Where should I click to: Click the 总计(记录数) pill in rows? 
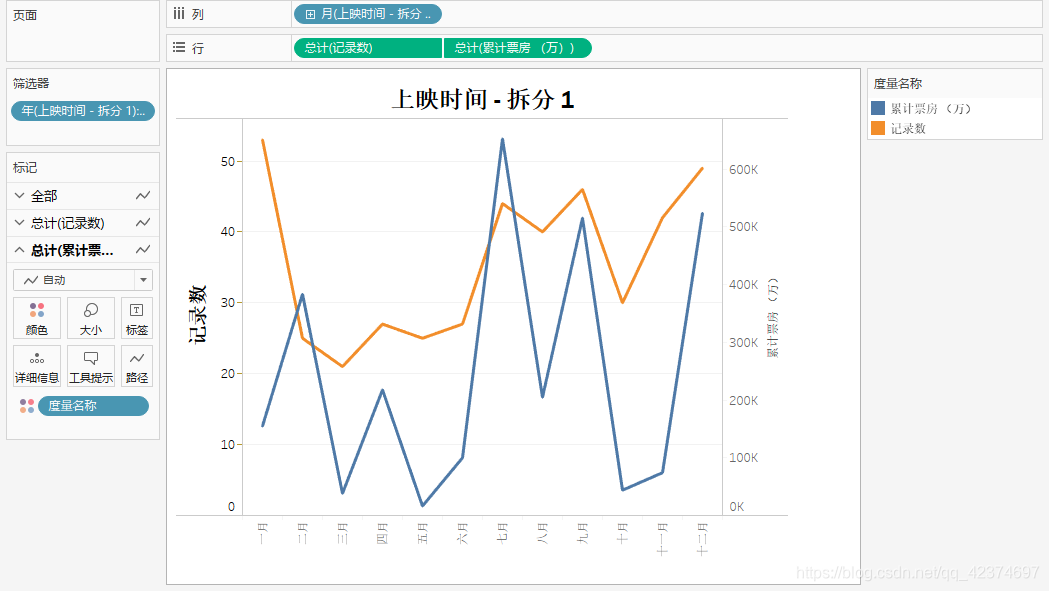(368, 48)
